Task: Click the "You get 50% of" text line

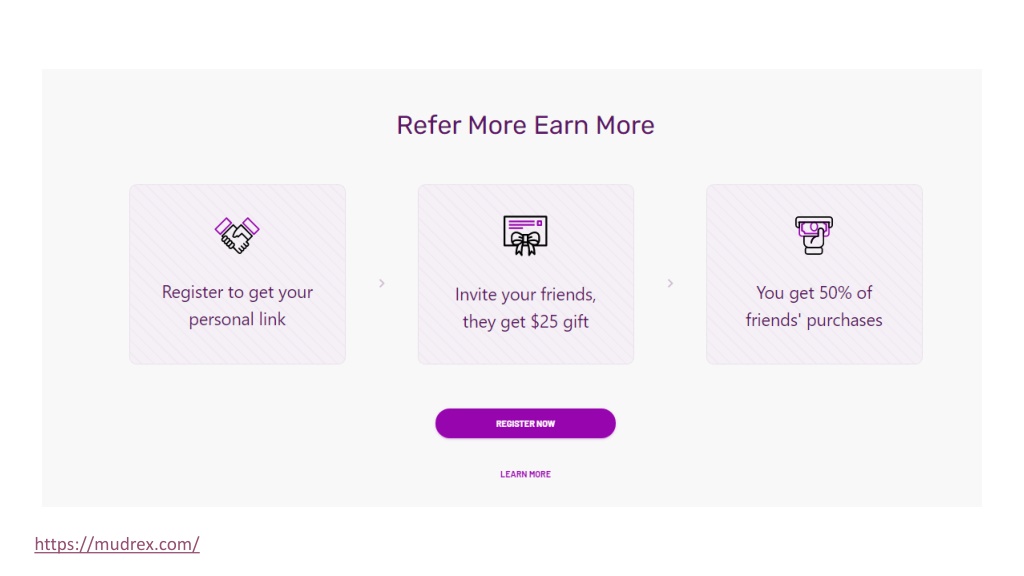Action: 814,293
